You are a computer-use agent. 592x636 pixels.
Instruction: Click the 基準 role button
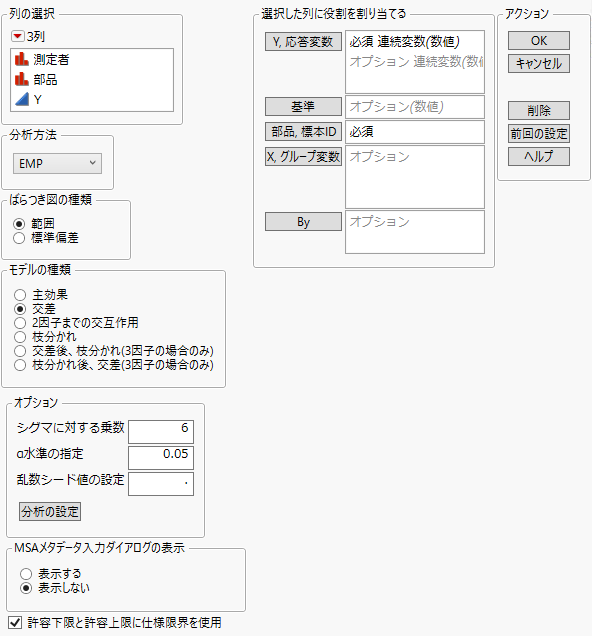pos(303,107)
